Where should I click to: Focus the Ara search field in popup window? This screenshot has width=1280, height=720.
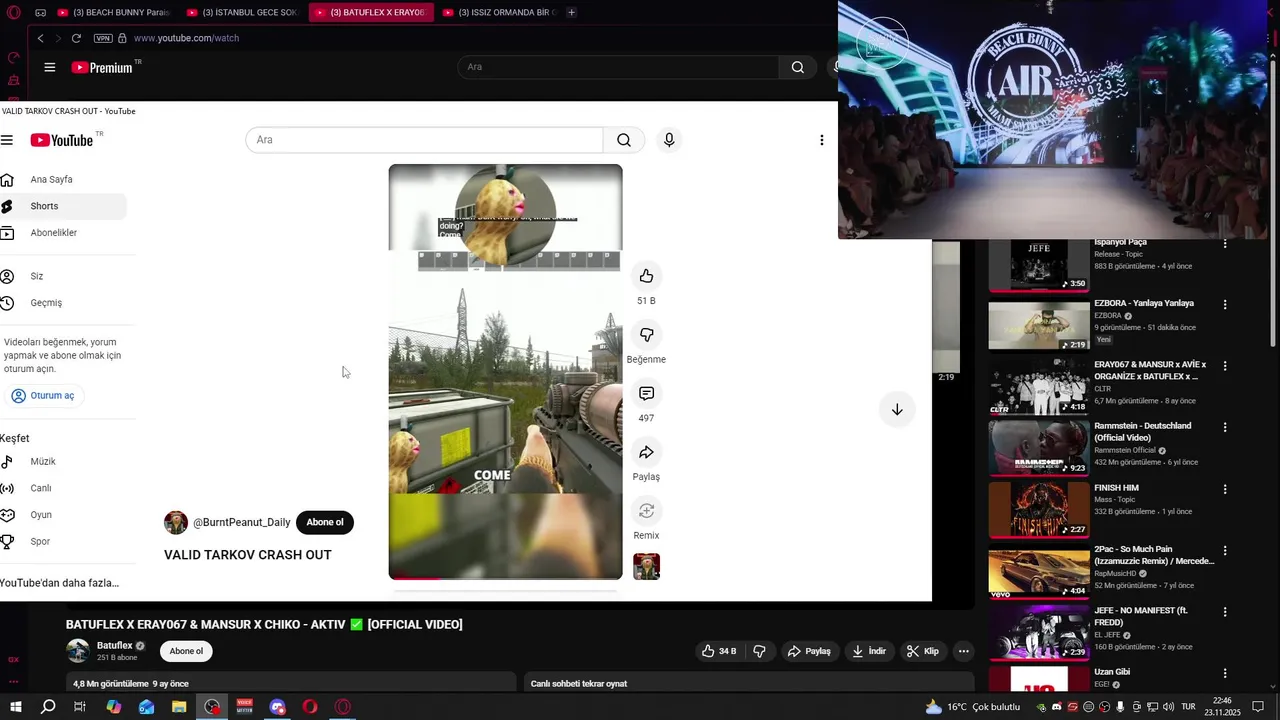point(424,140)
